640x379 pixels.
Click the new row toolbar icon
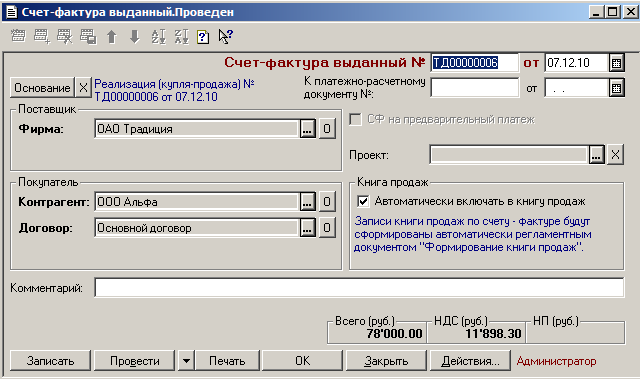coord(41,37)
